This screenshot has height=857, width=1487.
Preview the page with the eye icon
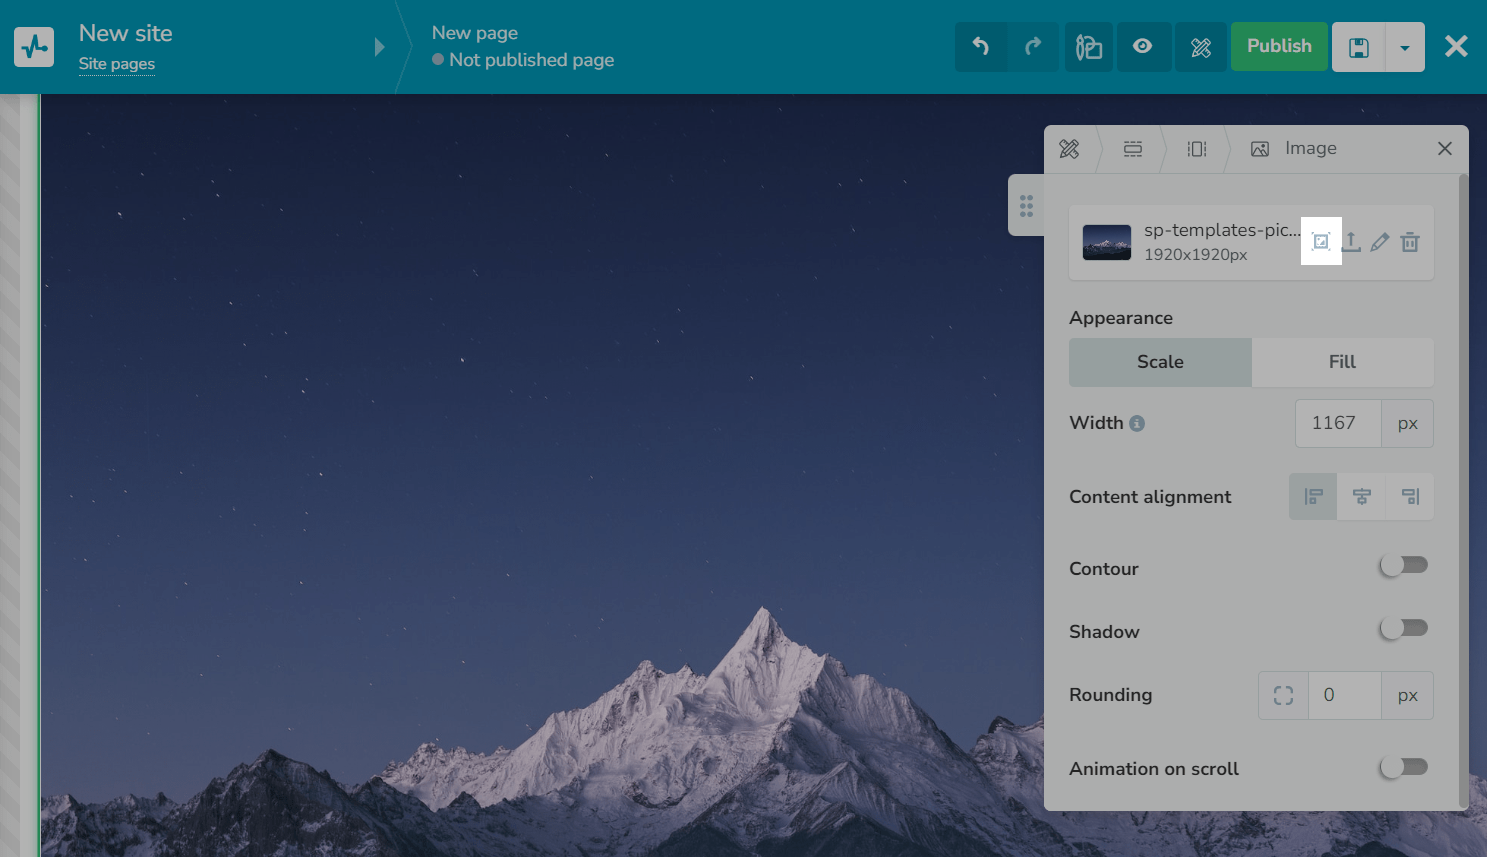click(x=1143, y=47)
